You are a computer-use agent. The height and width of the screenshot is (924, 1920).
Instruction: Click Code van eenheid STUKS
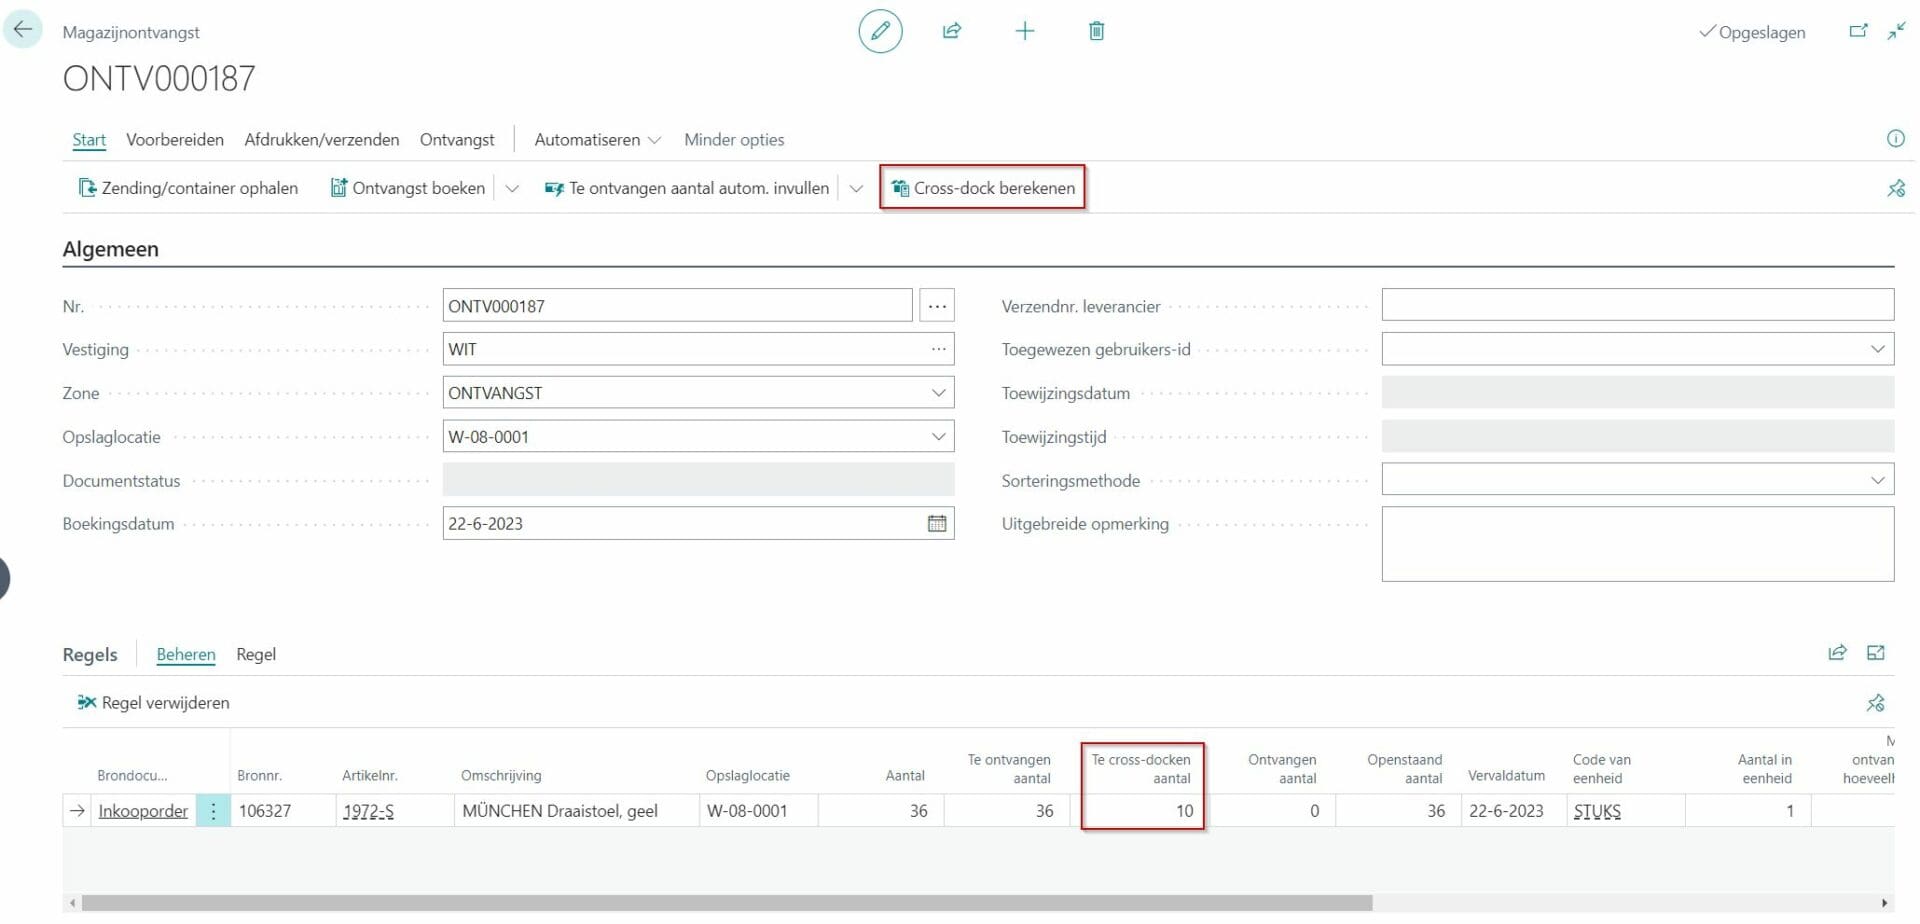[1625, 811]
